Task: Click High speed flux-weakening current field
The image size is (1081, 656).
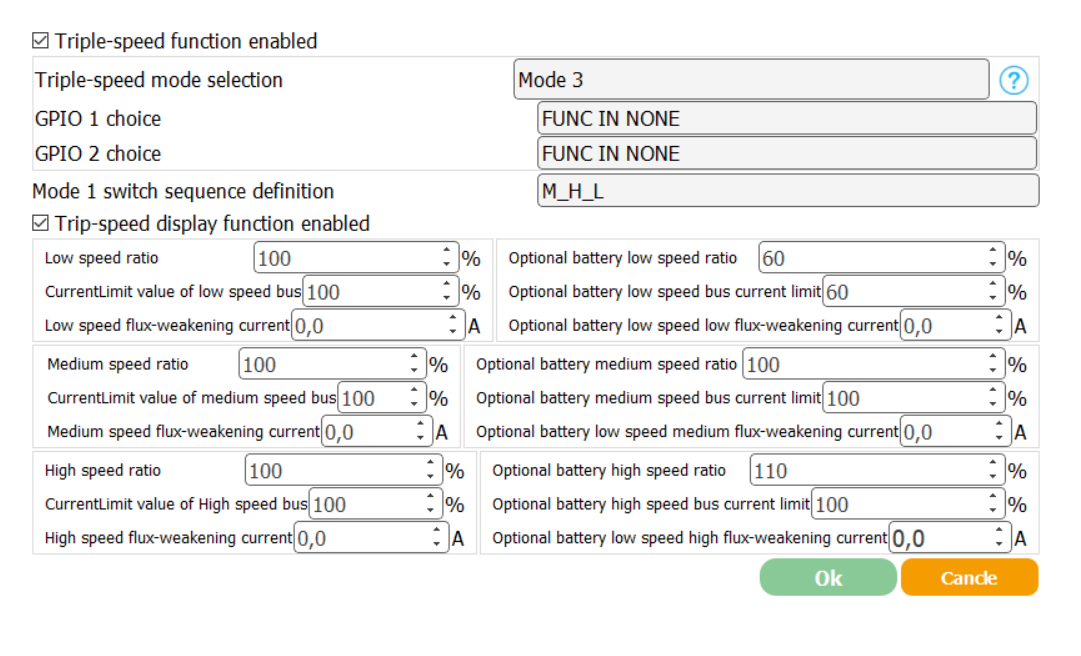Action: pyautogui.click(x=362, y=539)
